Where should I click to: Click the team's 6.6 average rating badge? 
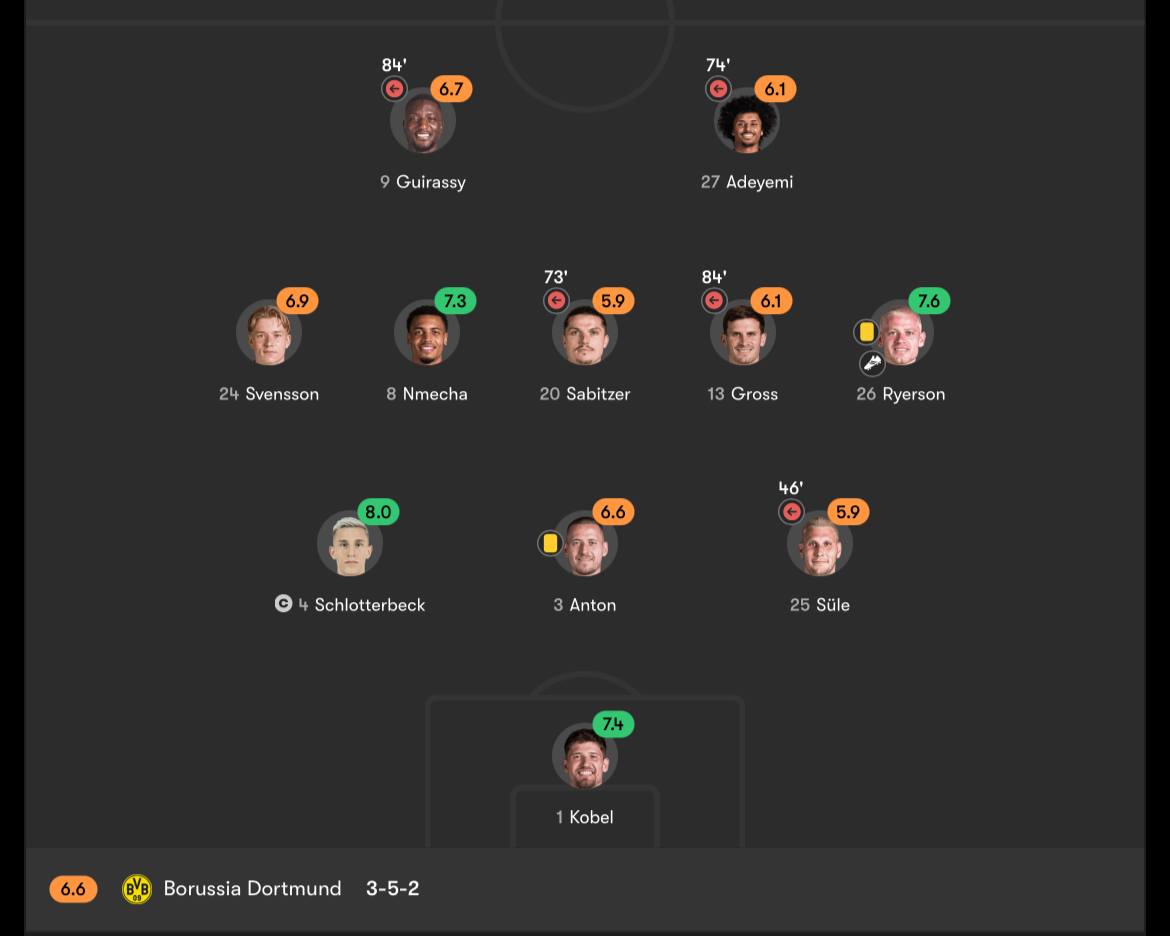pos(73,889)
